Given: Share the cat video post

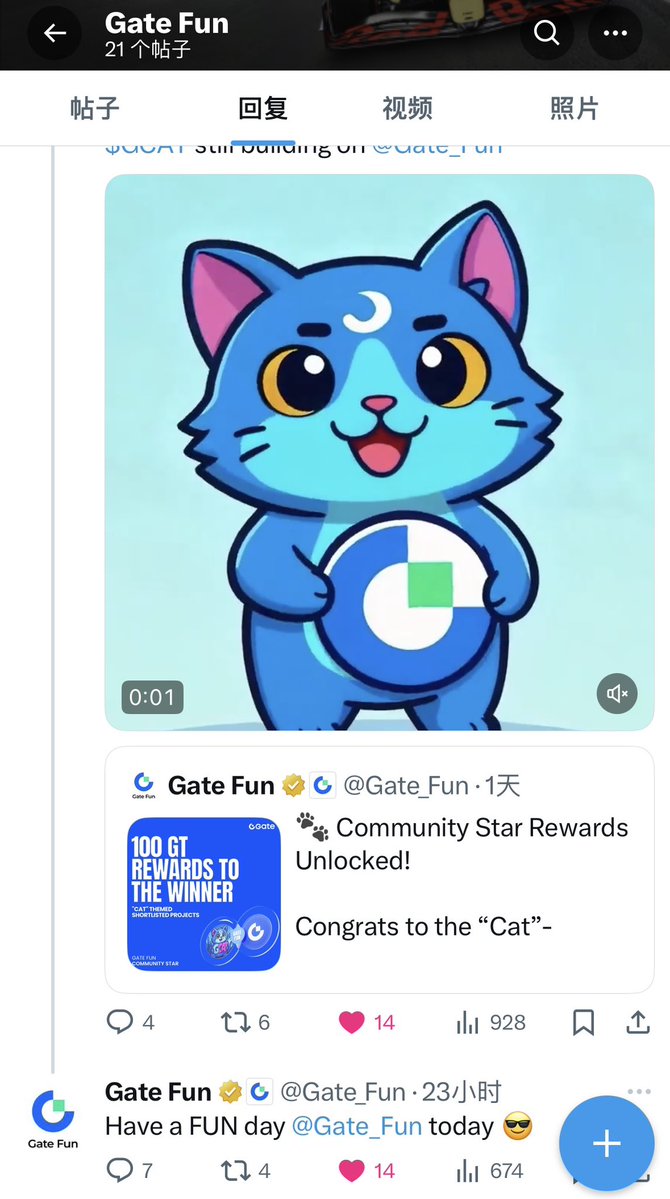Looking at the screenshot, I should coord(638,1022).
